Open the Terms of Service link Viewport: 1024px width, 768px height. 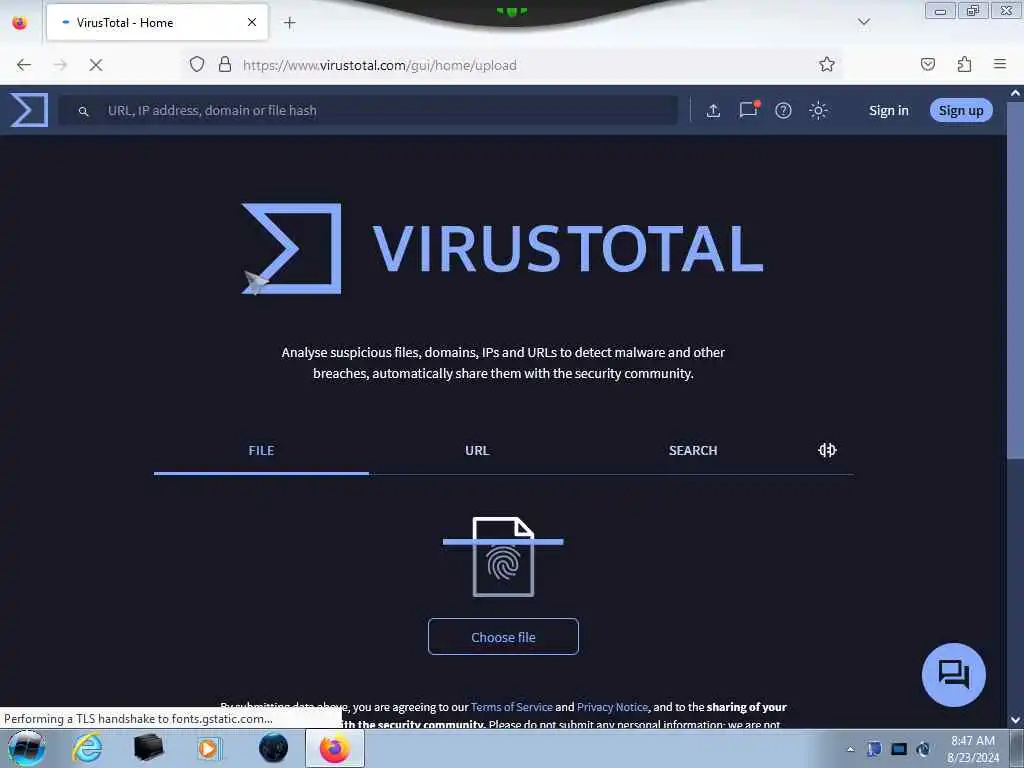coord(511,707)
